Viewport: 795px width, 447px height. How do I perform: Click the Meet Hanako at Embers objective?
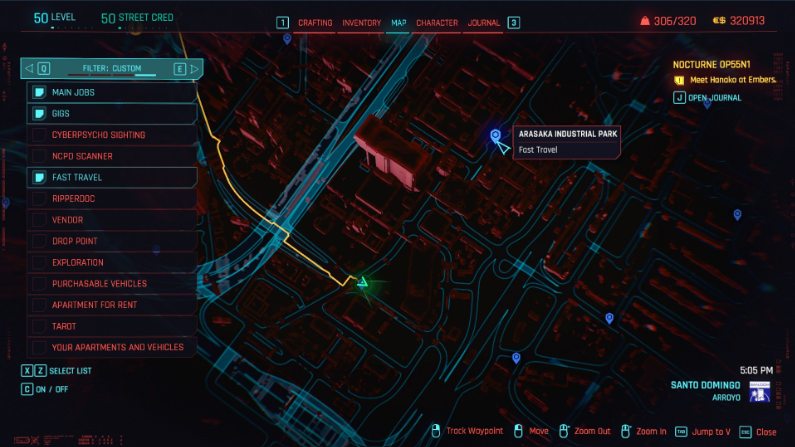coord(733,80)
